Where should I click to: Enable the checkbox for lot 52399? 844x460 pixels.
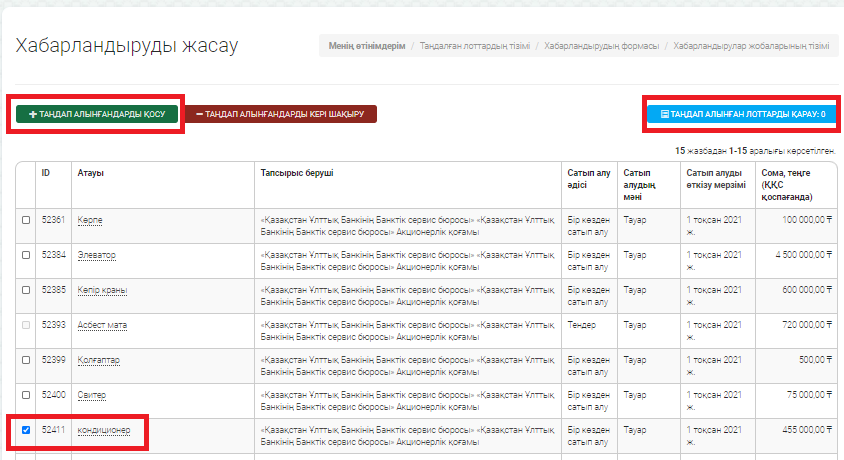coord(26,360)
